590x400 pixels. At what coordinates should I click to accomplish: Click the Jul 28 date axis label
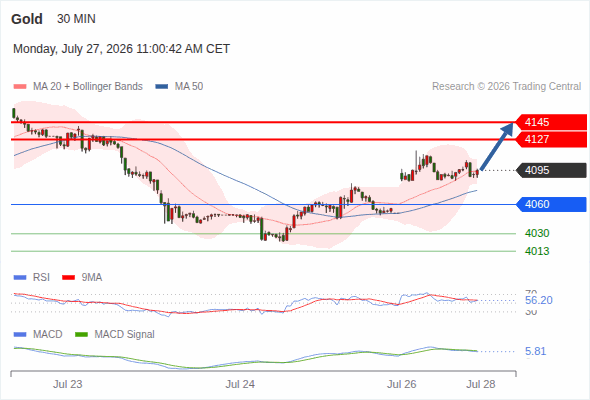tap(481, 384)
